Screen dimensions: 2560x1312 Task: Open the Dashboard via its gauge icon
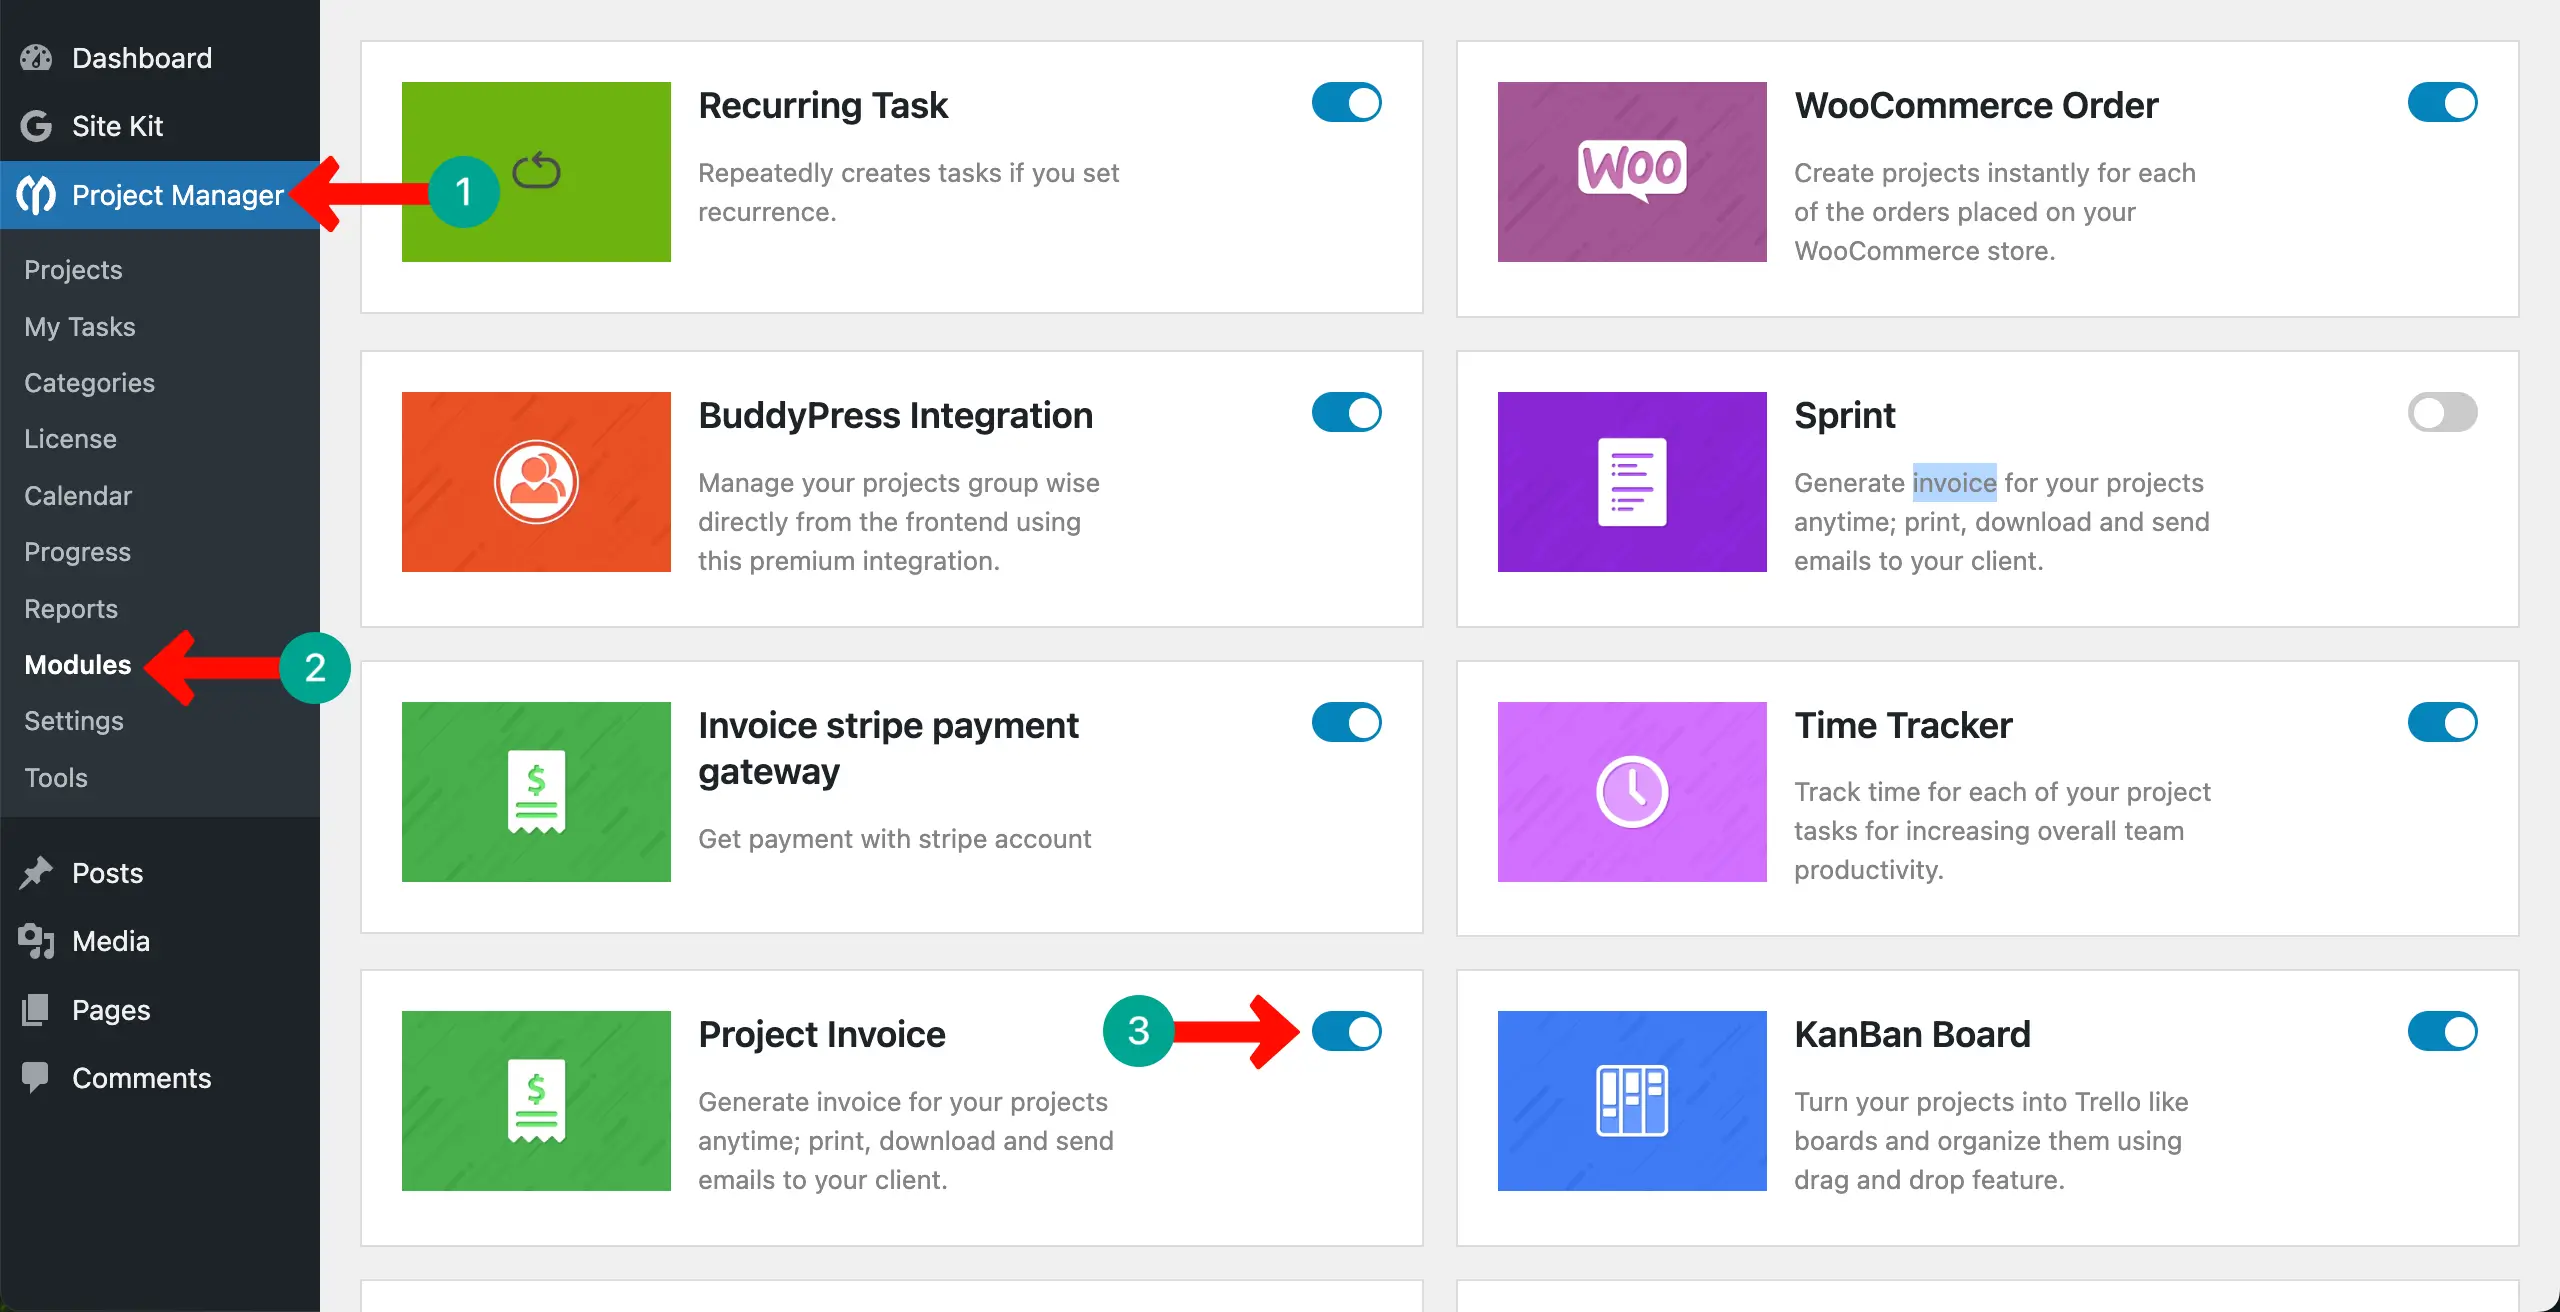pos(34,57)
